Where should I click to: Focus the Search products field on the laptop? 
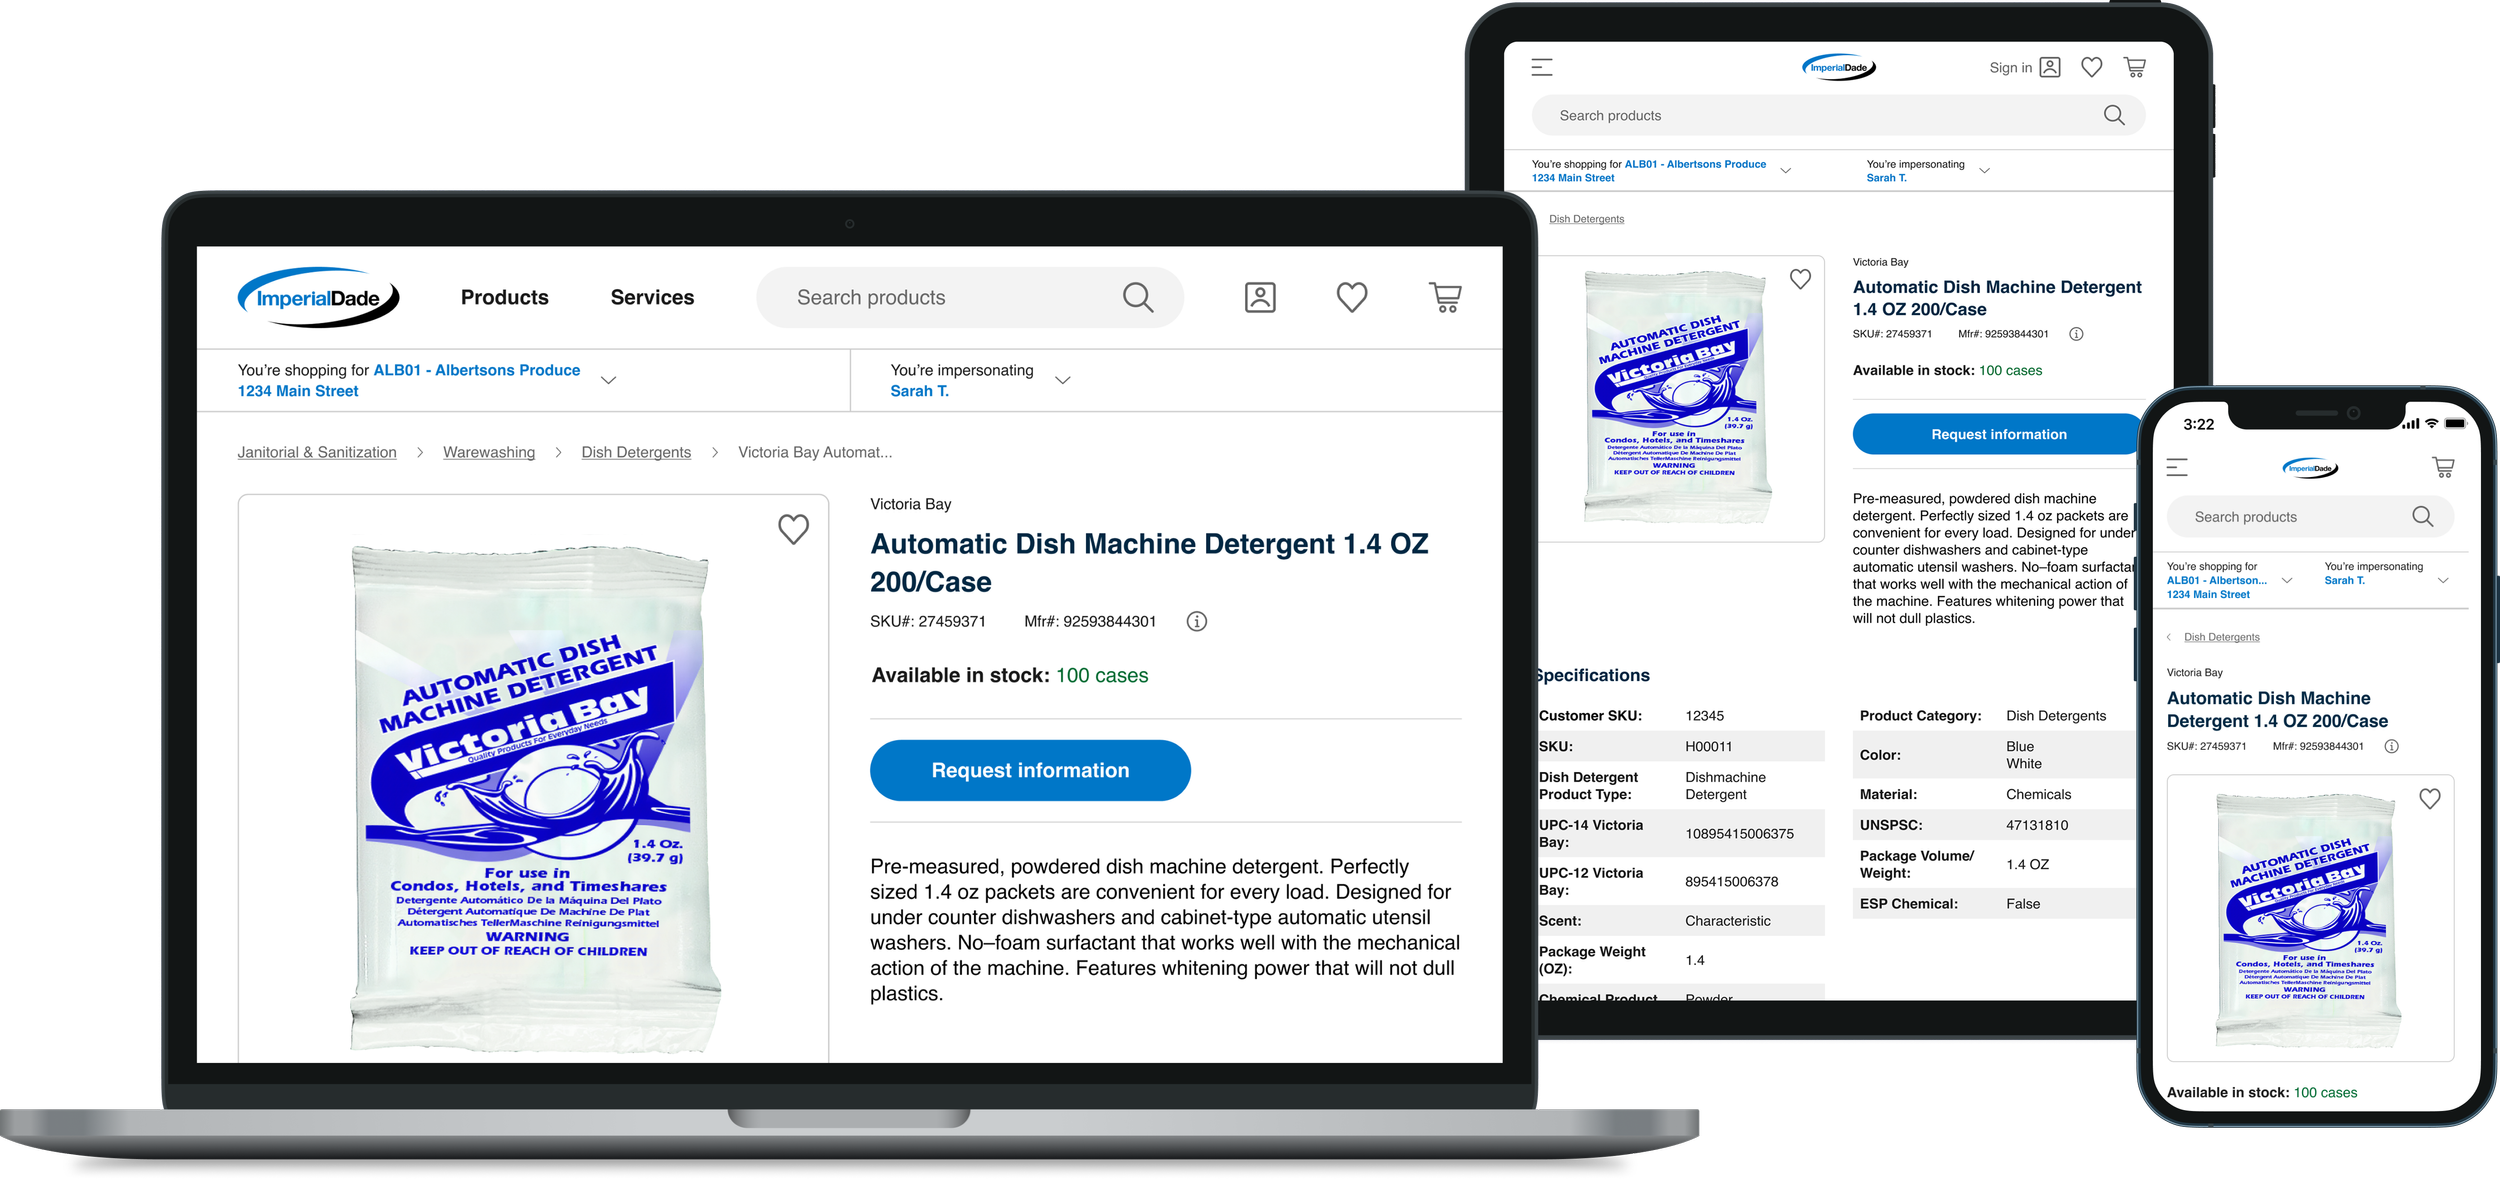(x=970, y=297)
